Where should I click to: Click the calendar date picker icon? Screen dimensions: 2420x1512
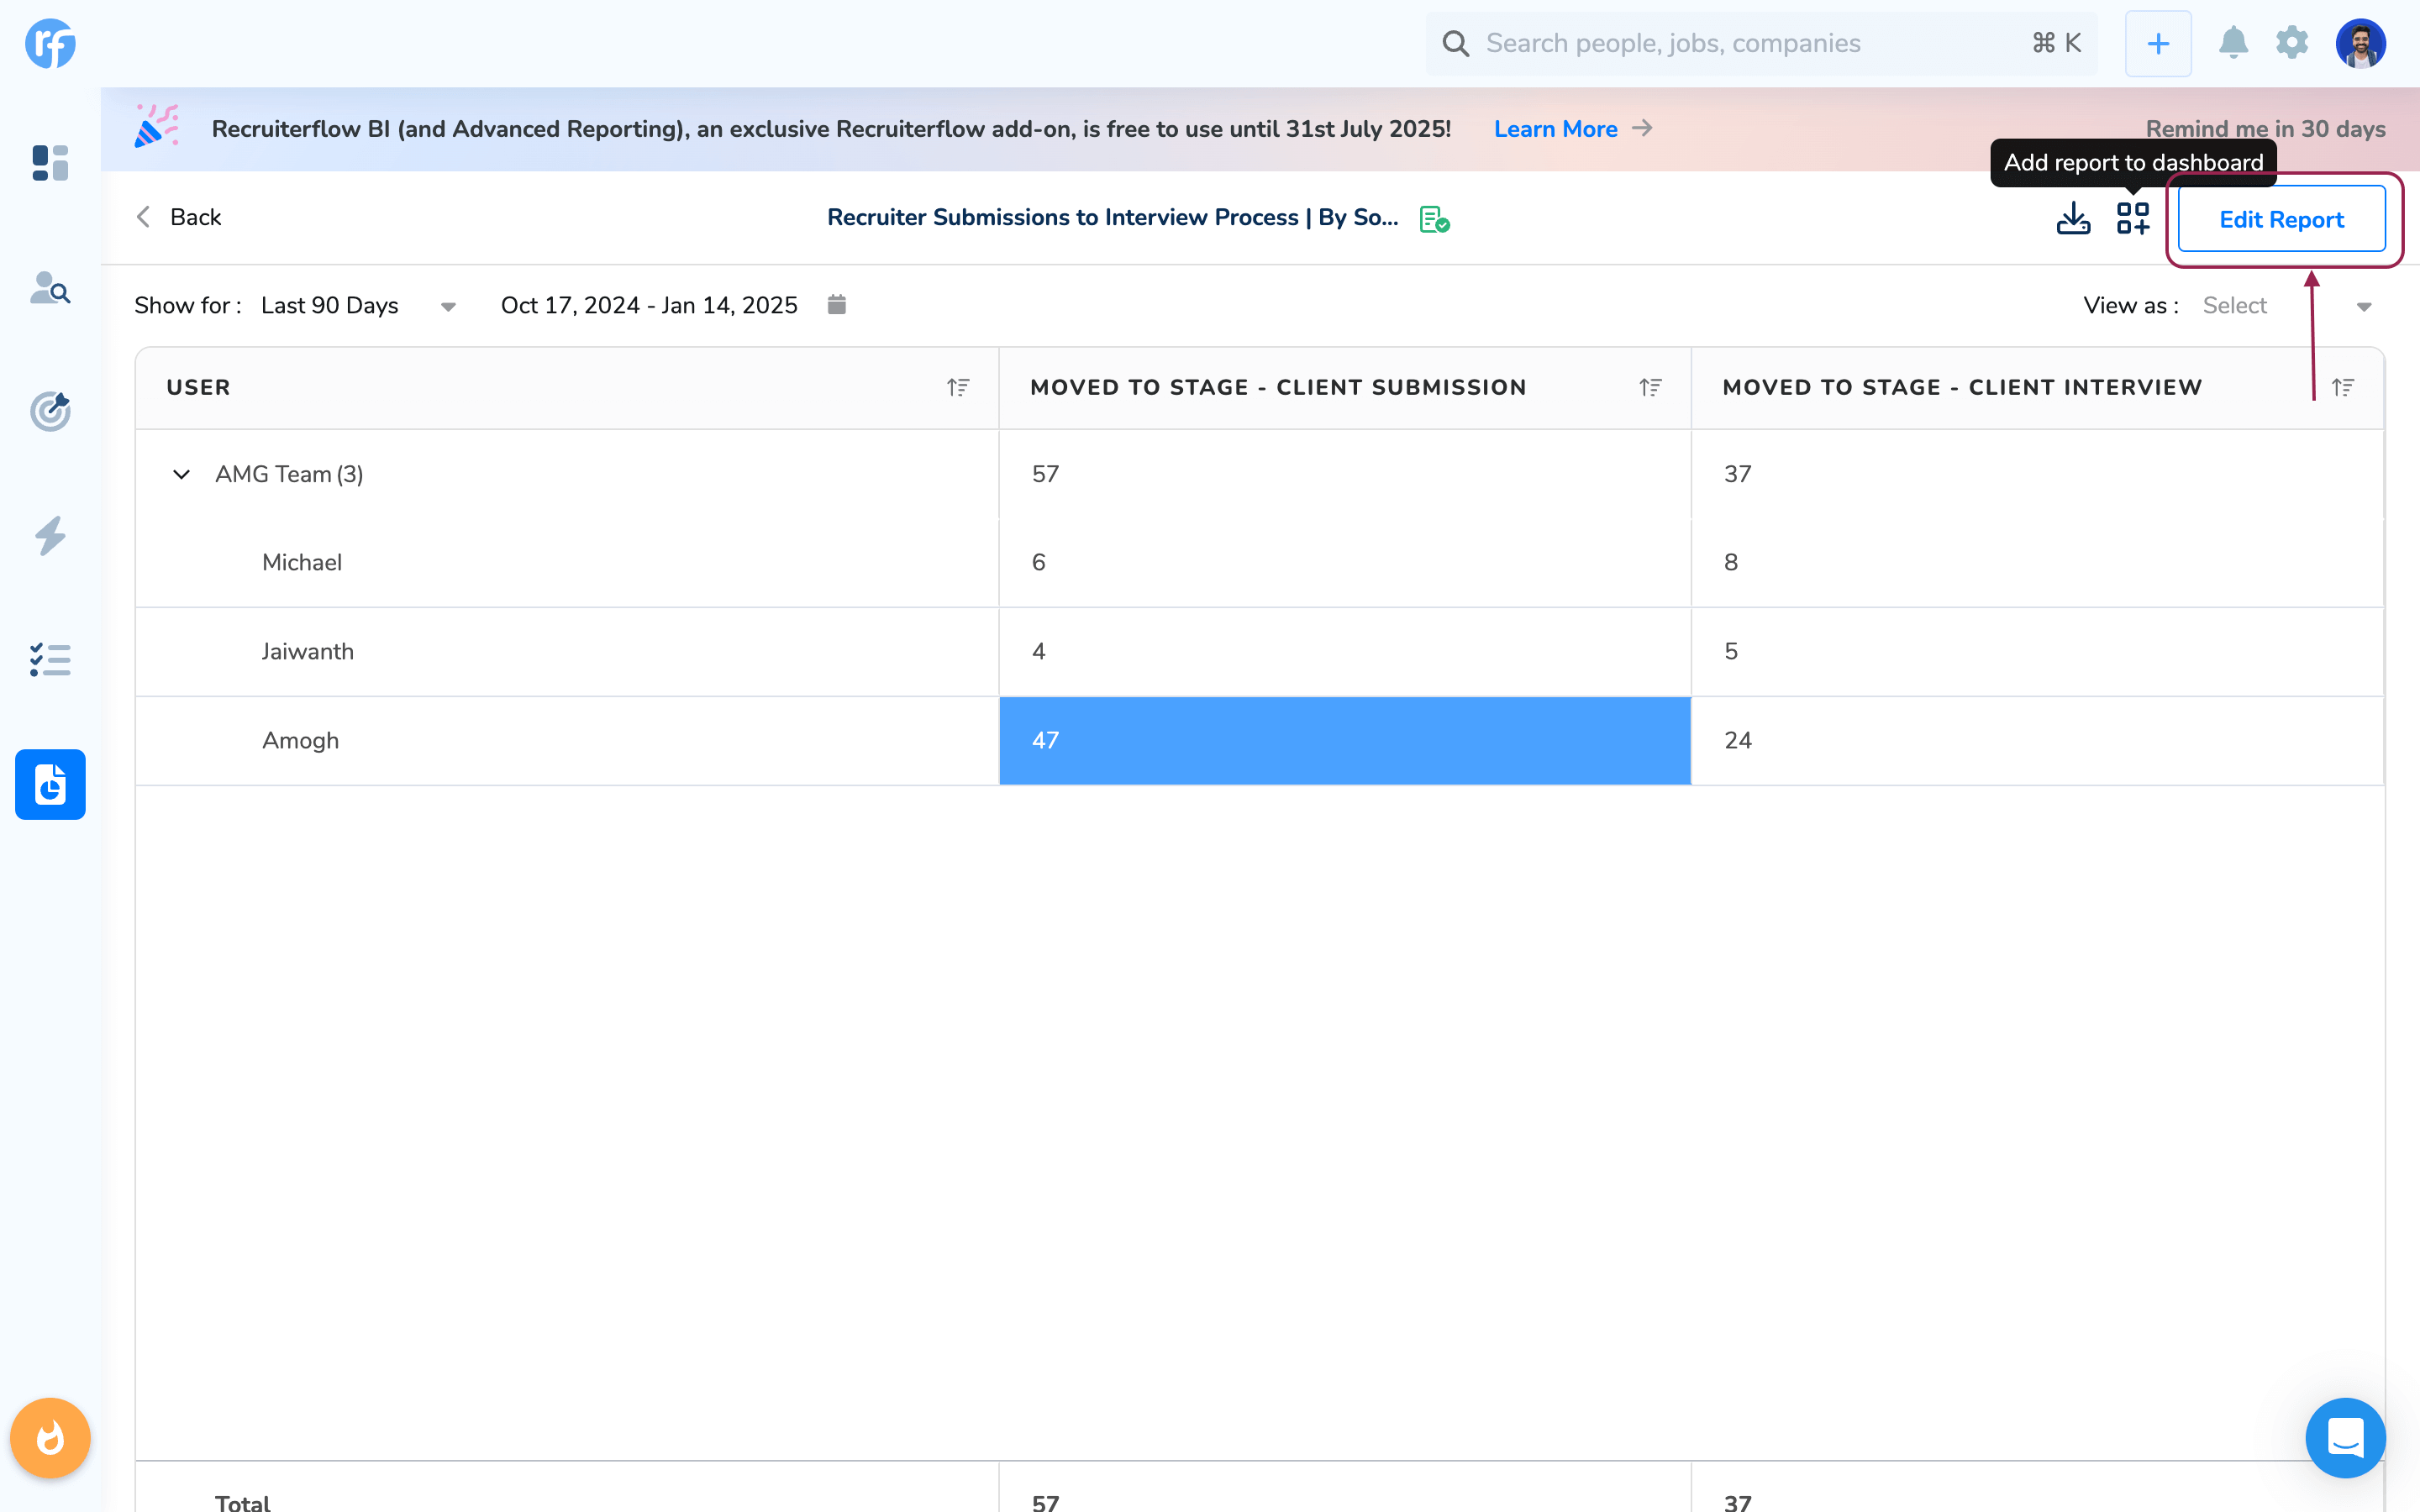837,304
